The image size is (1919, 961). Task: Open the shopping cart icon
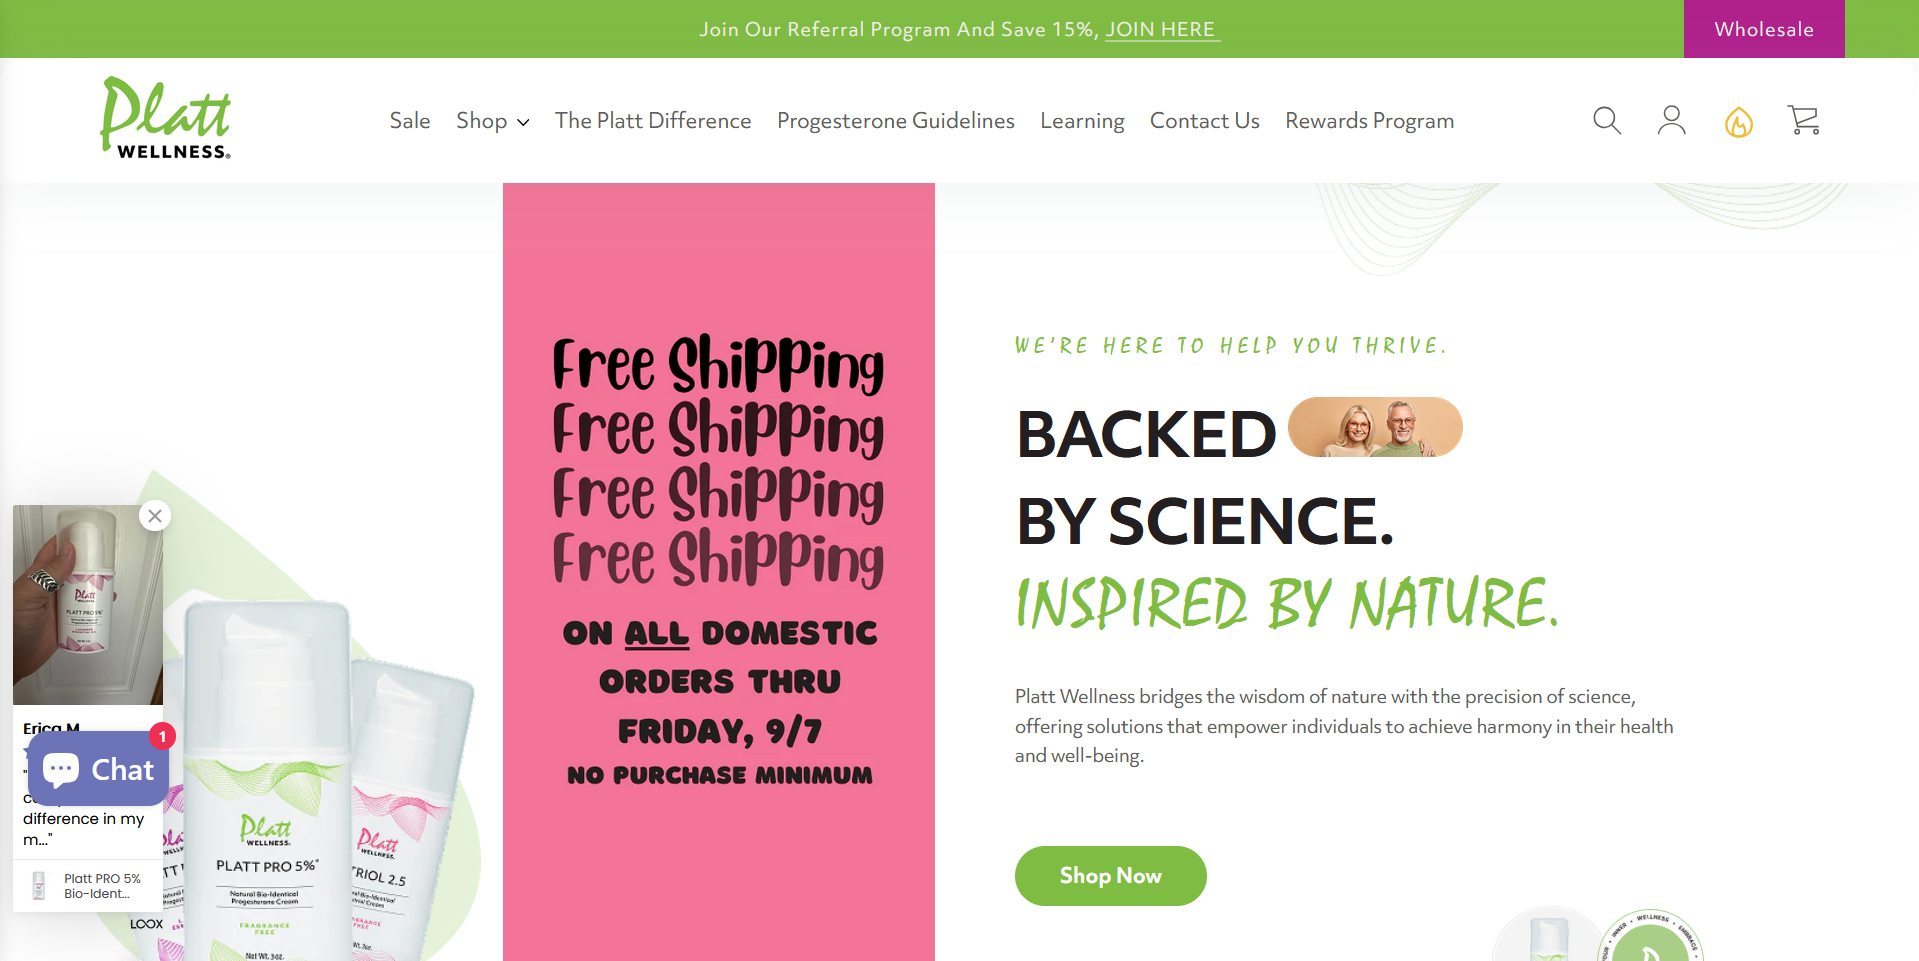tap(1803, 121)
